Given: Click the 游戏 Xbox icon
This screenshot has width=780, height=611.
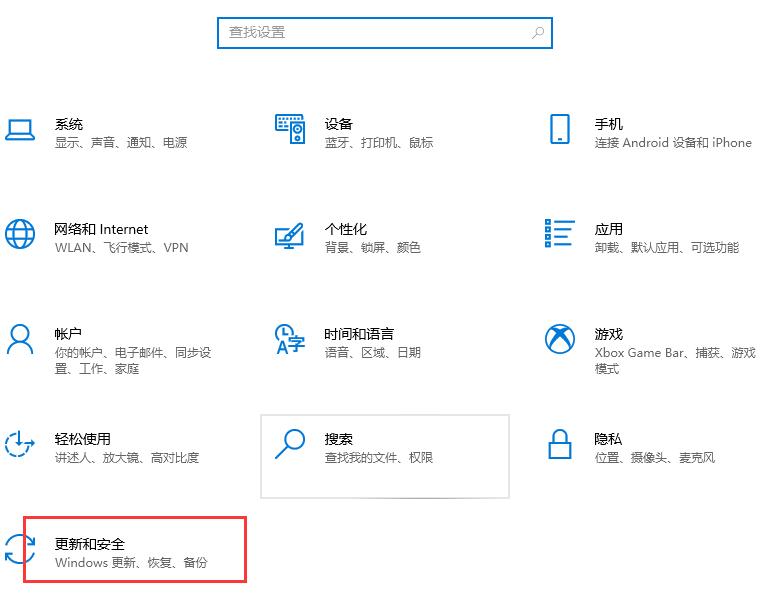Looking at the screenshot, I should (560, 339).
